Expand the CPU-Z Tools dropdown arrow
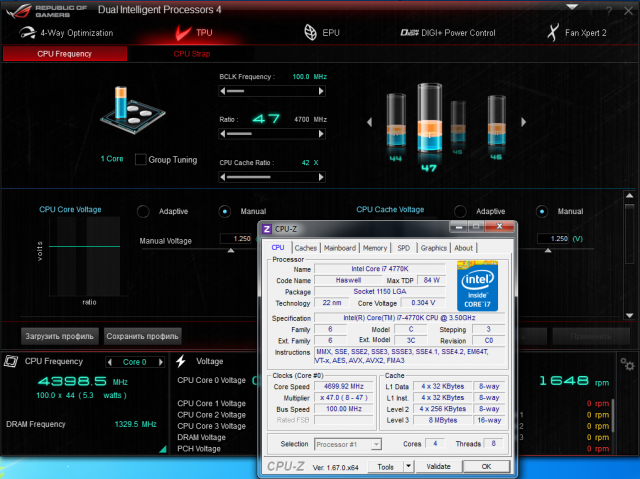 coord(408,466)
